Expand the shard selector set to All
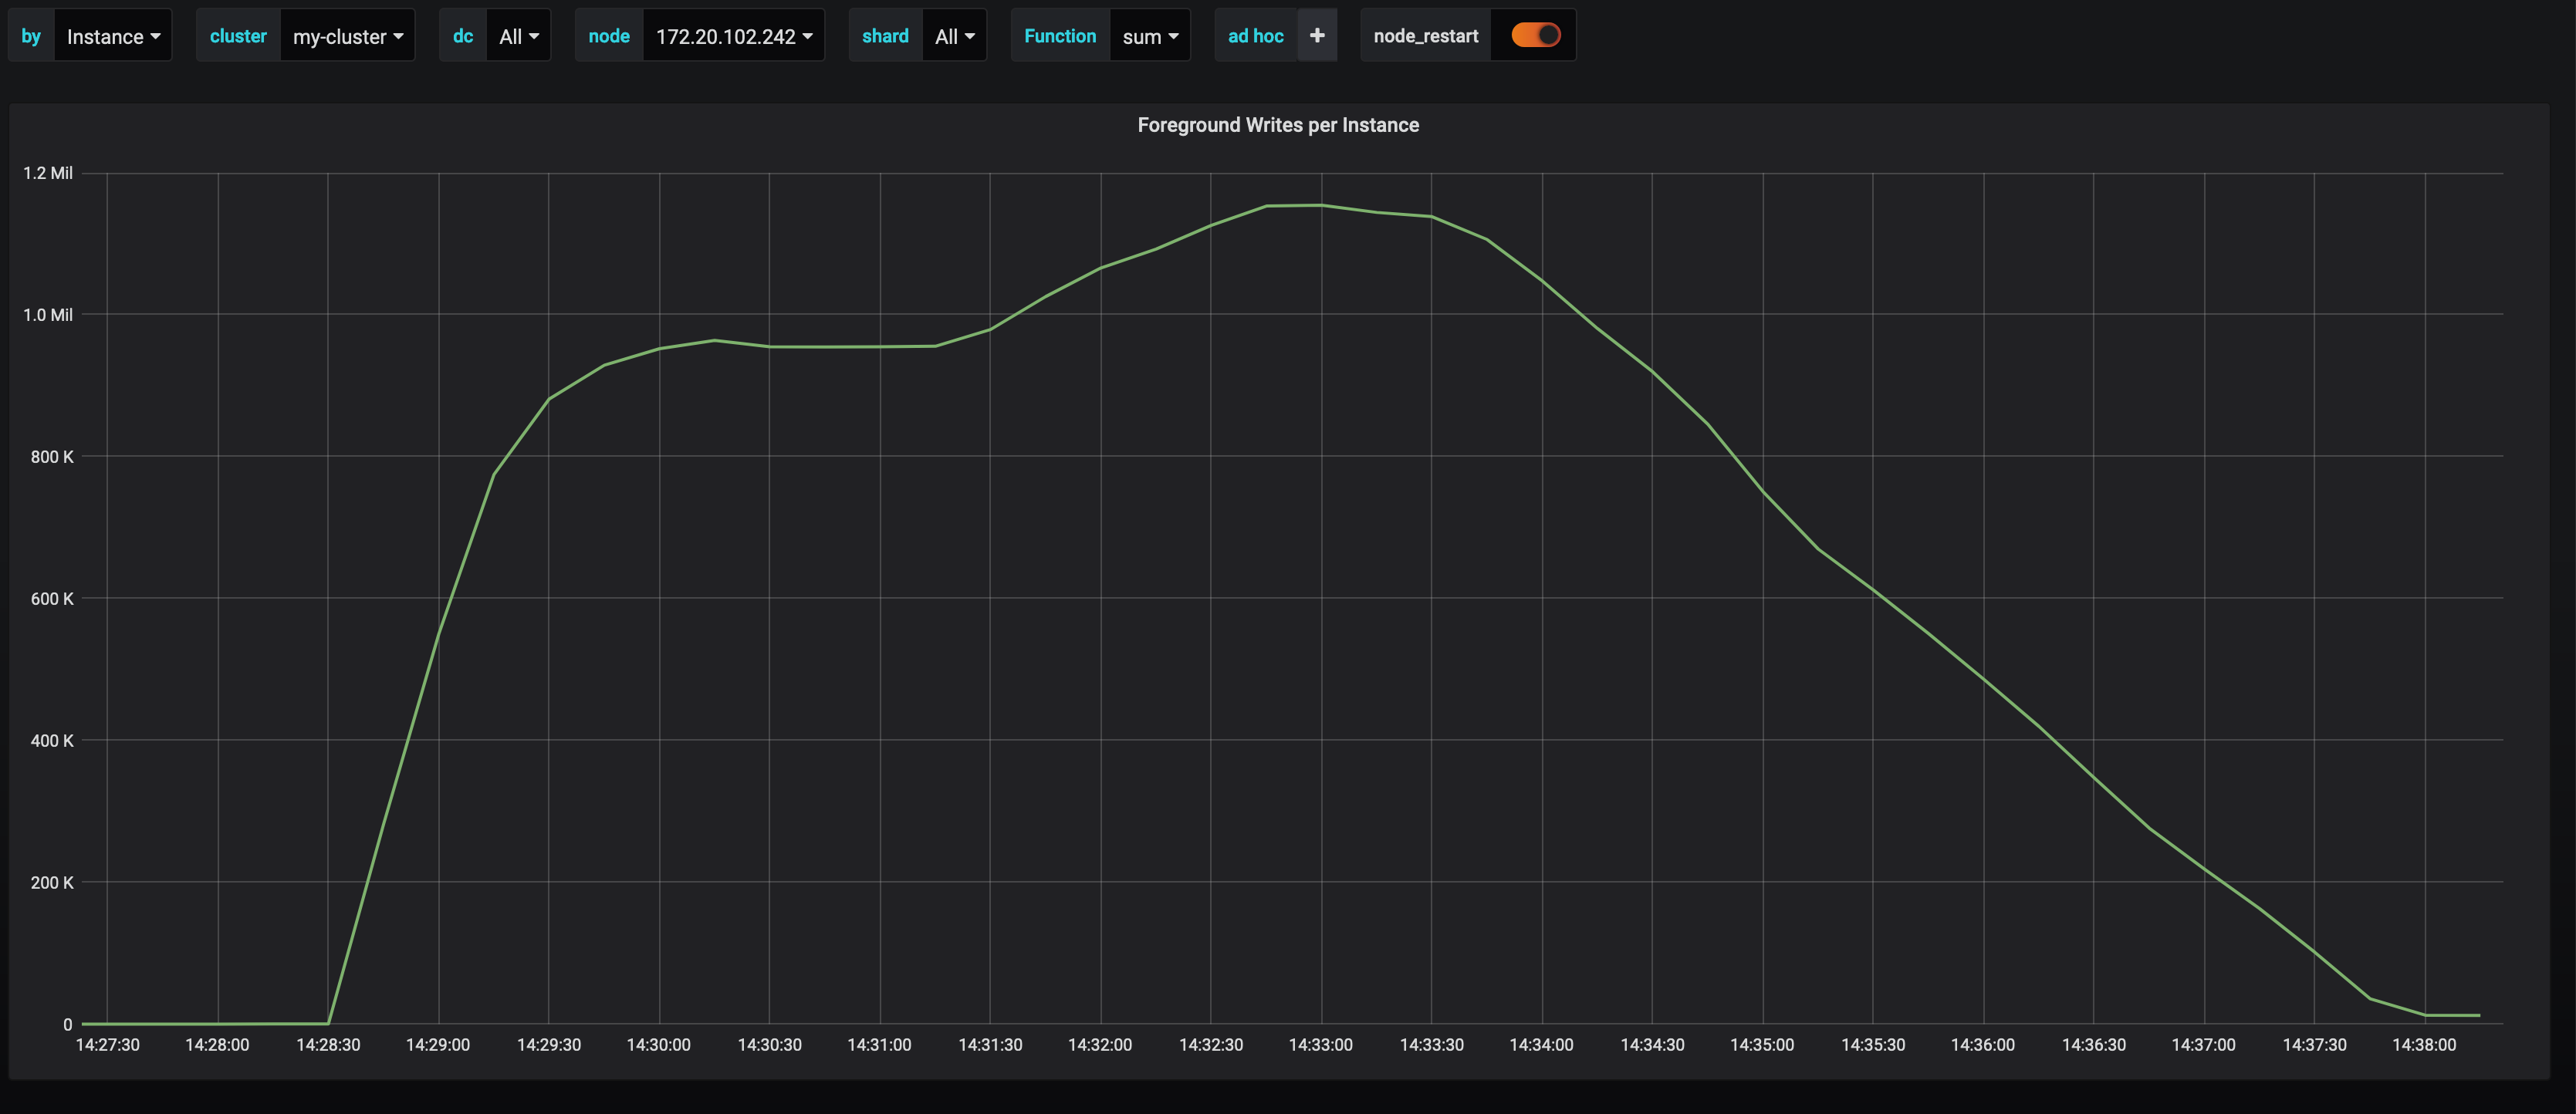2576x1114 pixels. coord(953,35)
